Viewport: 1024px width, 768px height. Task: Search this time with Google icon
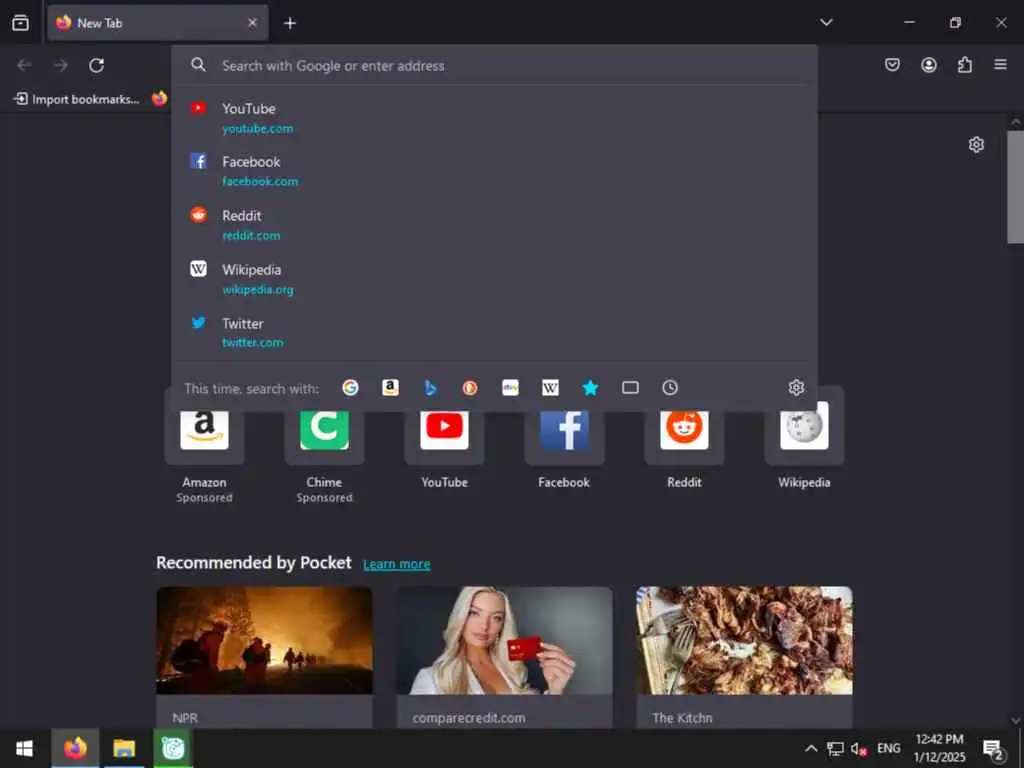point(350,388)
